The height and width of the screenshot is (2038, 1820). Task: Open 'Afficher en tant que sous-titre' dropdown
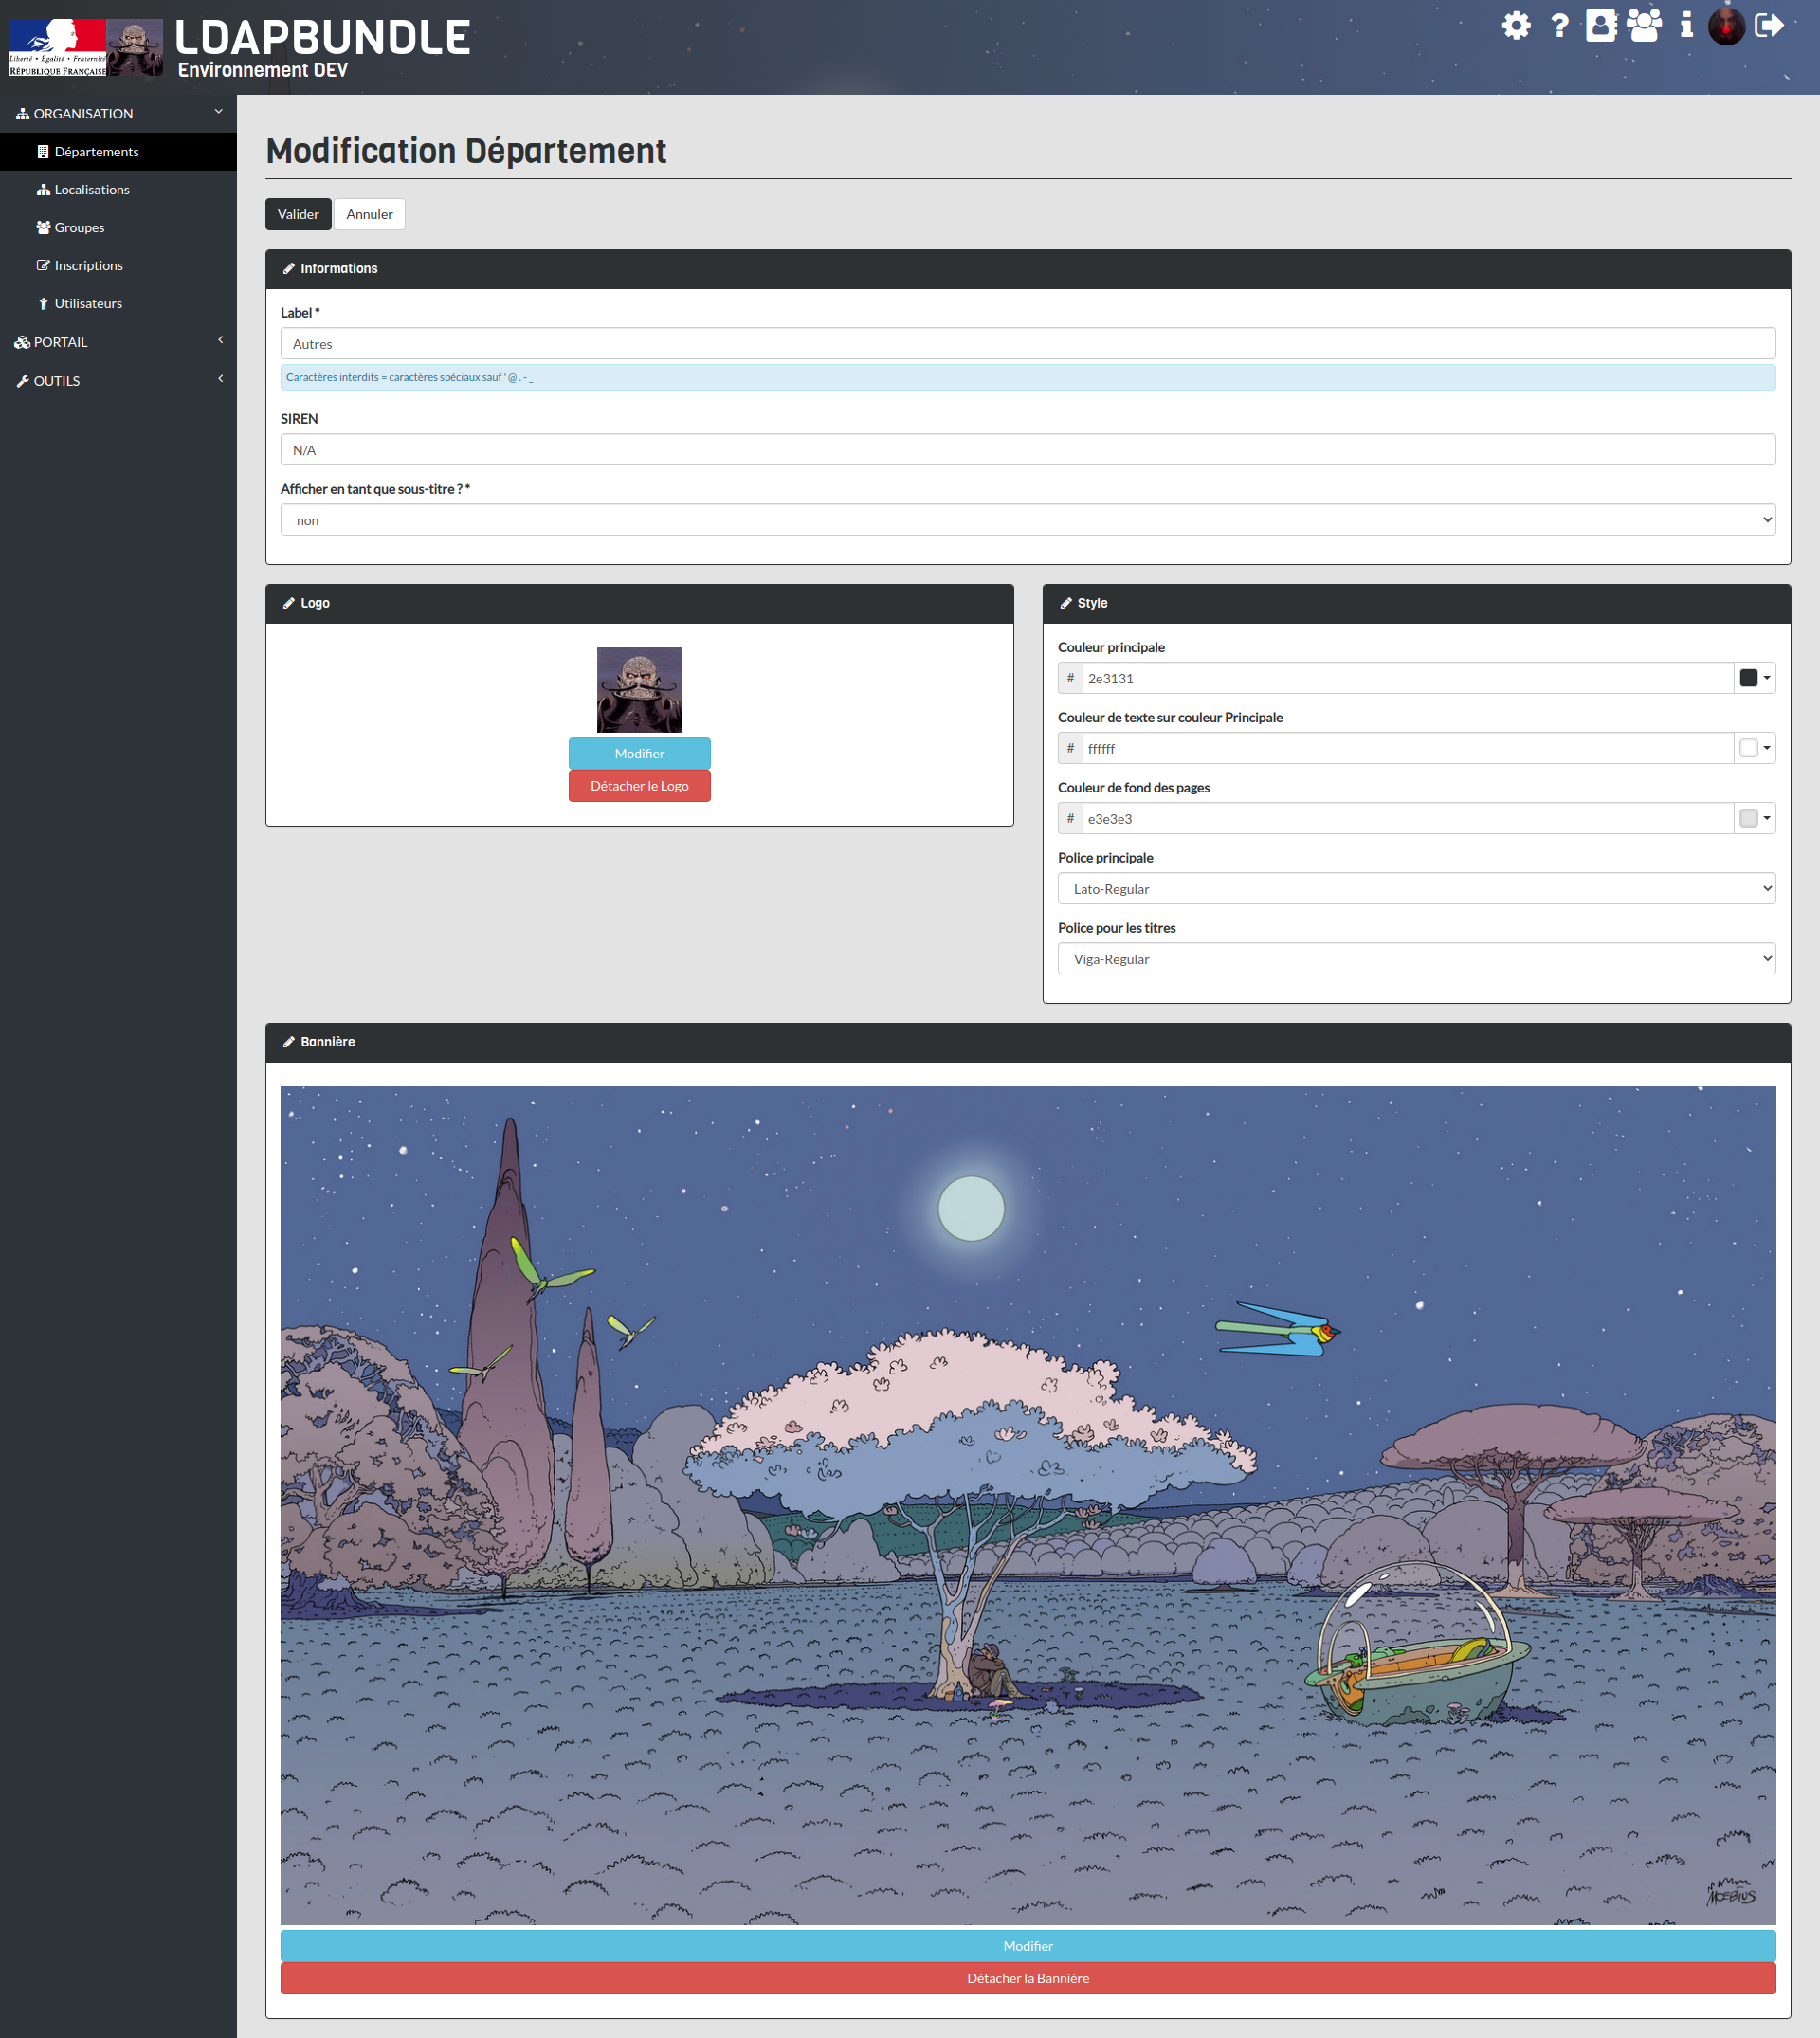[x=1027, y=520]
